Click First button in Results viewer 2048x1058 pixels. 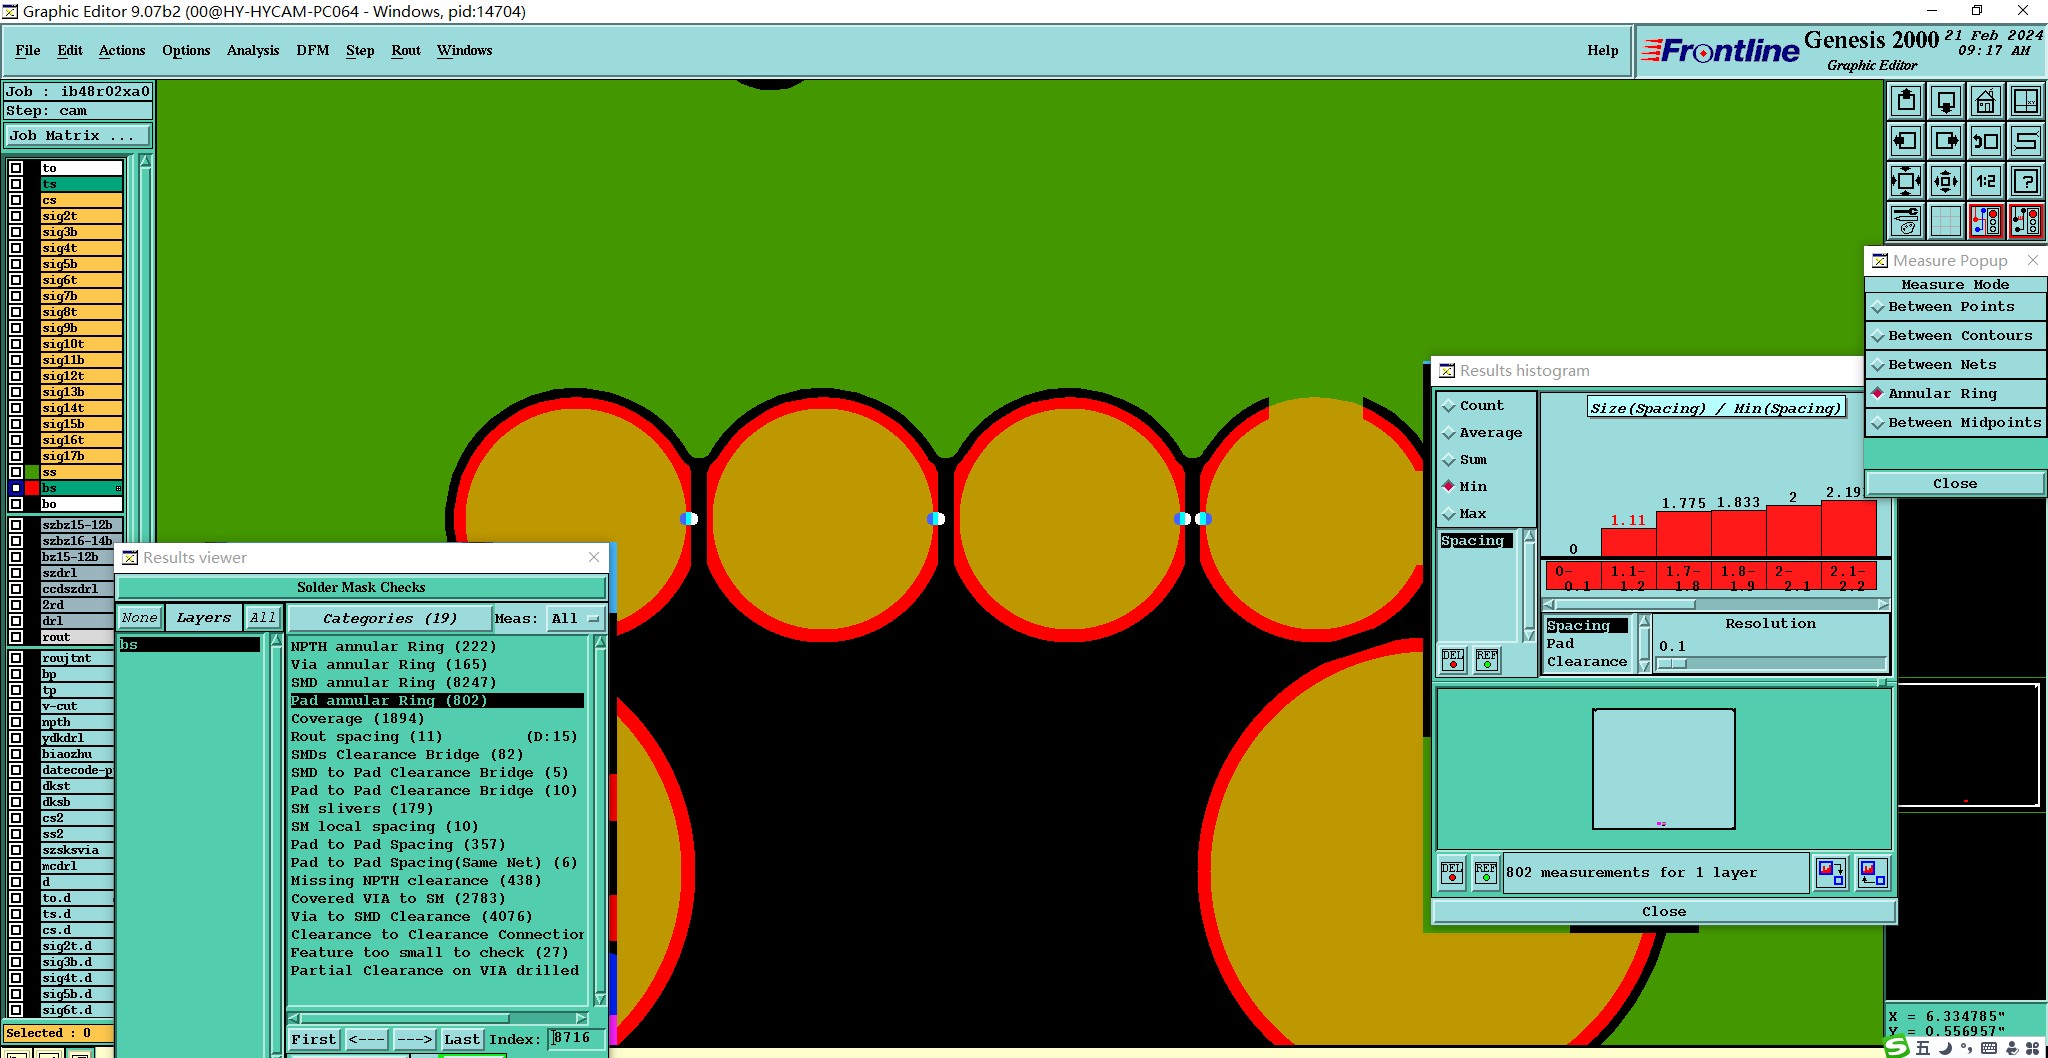click(x=314, y=1040)
